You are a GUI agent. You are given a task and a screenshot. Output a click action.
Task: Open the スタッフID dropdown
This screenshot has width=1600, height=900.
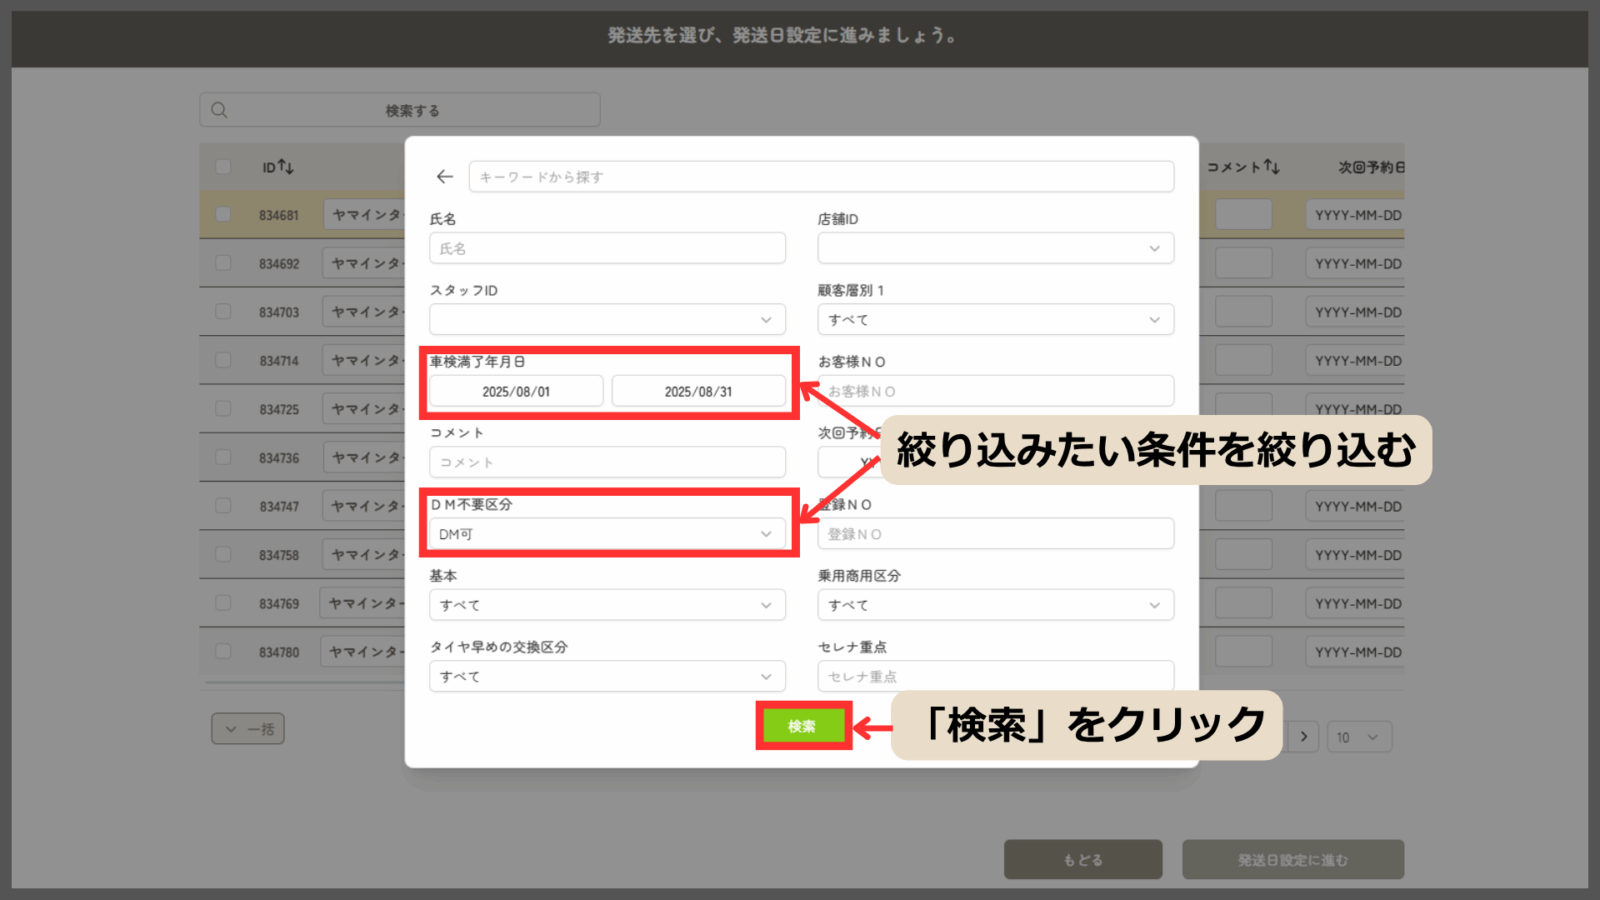pos(607,320)
